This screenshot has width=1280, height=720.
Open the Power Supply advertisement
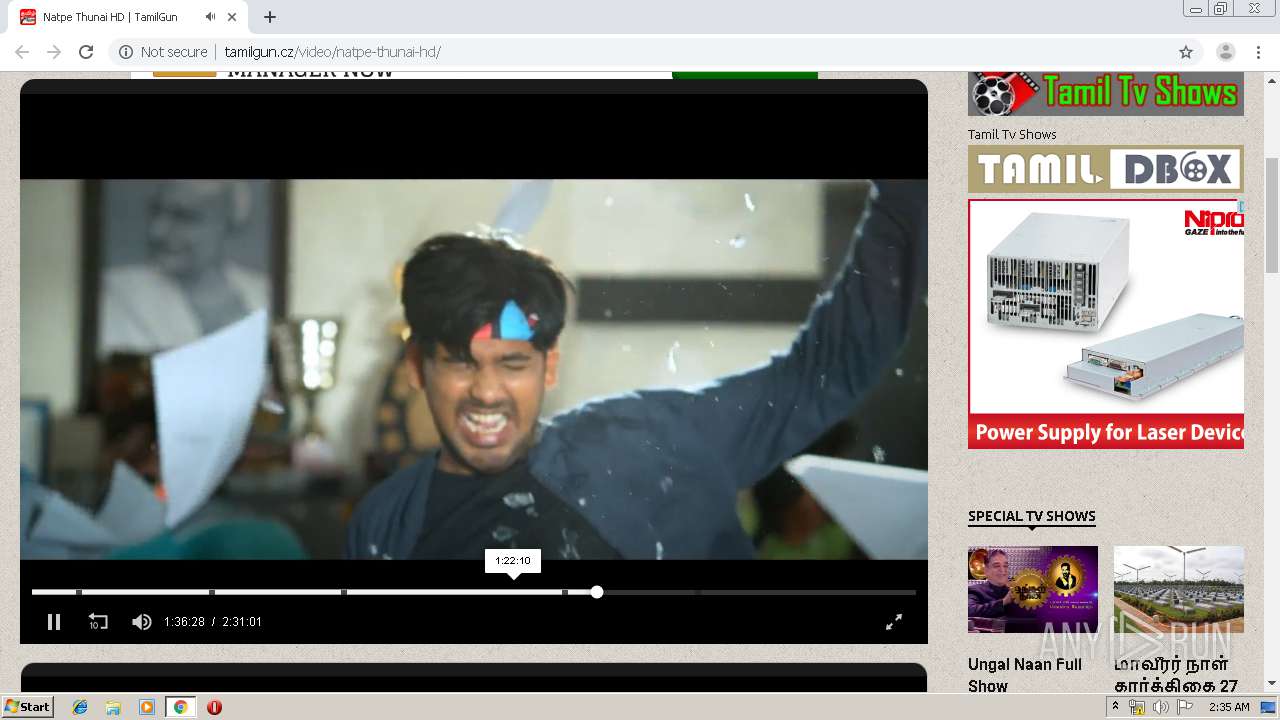click(1106, 324)
